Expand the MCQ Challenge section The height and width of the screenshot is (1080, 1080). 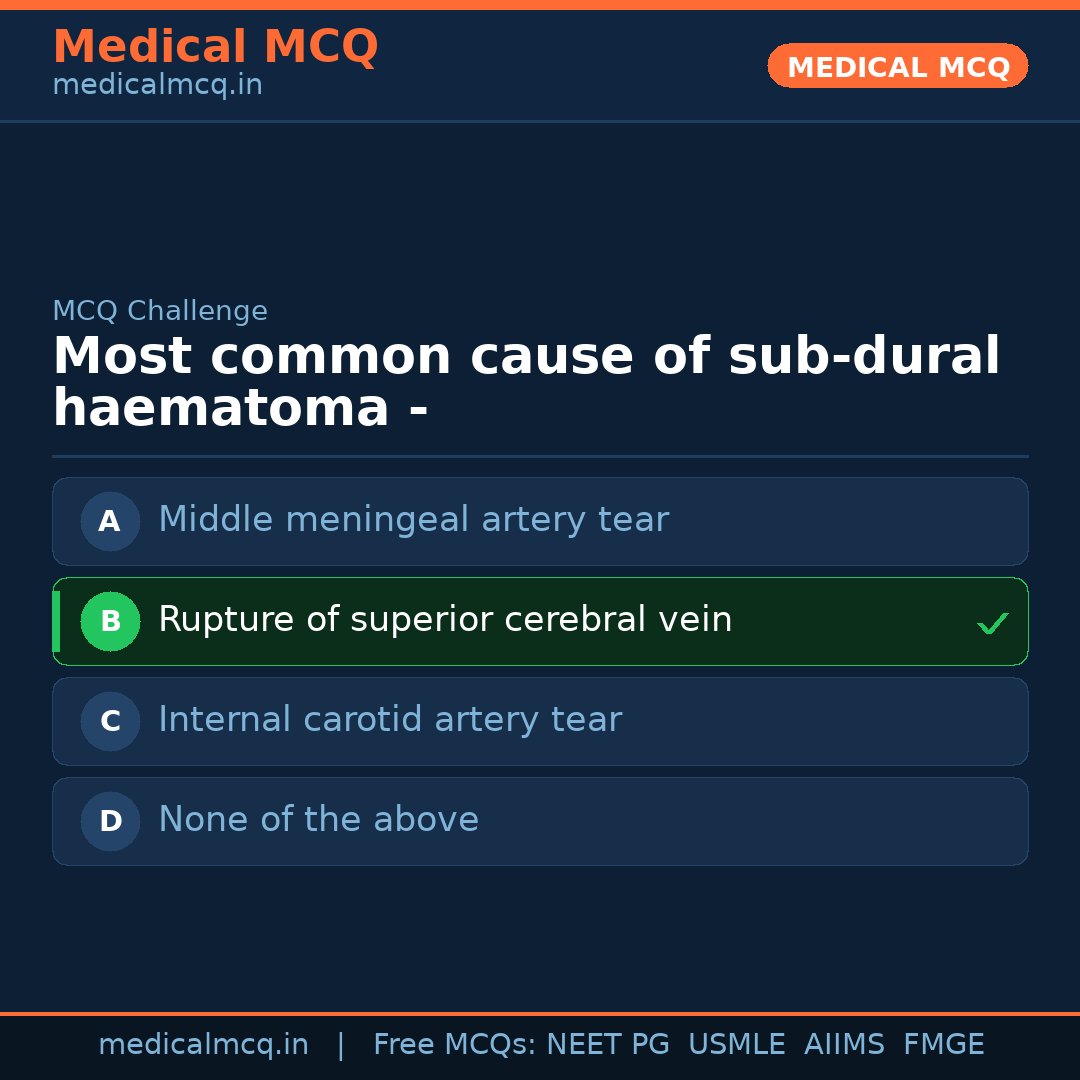tap(160, 311)
